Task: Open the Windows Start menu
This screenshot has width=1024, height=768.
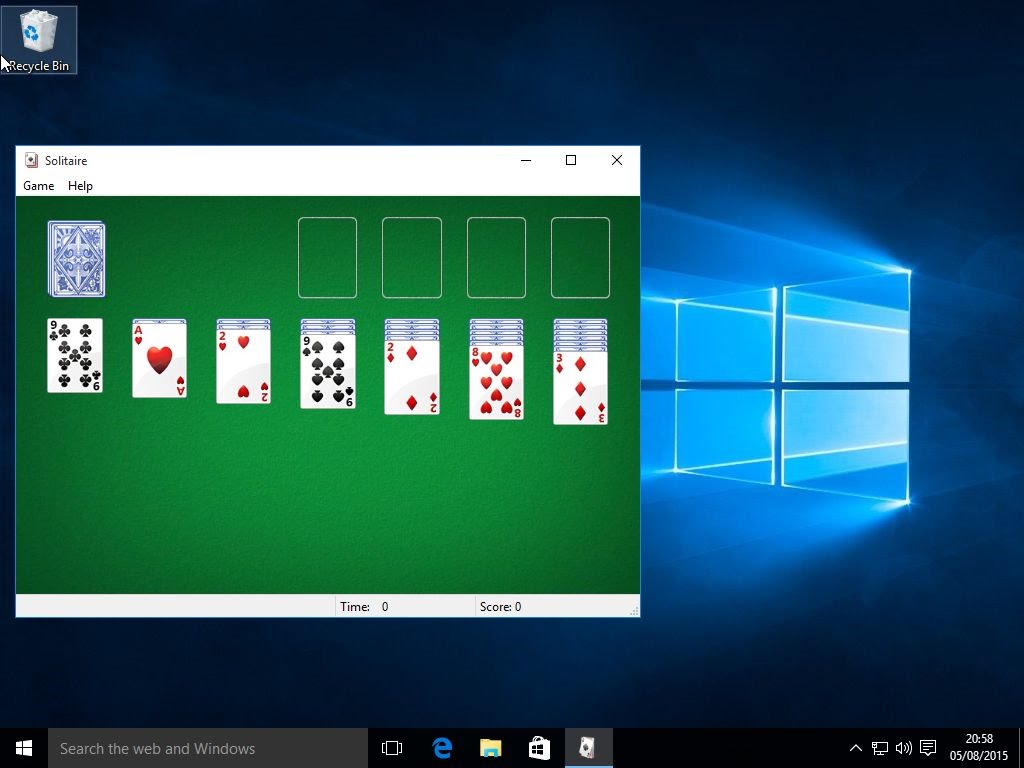Action: [x=24, y=748]
